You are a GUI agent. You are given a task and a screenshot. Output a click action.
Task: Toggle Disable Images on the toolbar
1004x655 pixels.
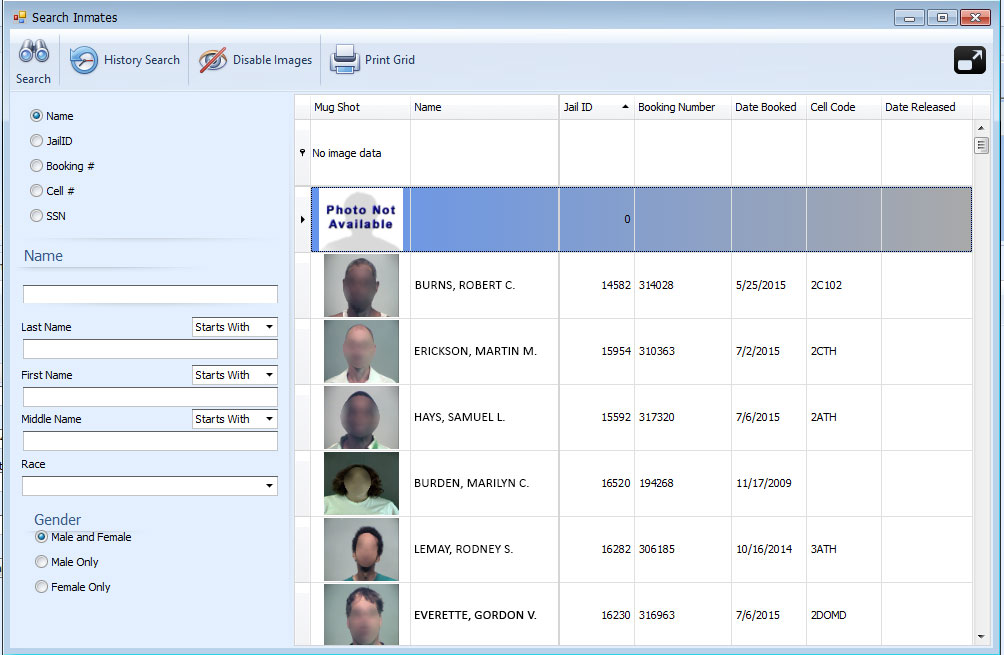point(256,59)
